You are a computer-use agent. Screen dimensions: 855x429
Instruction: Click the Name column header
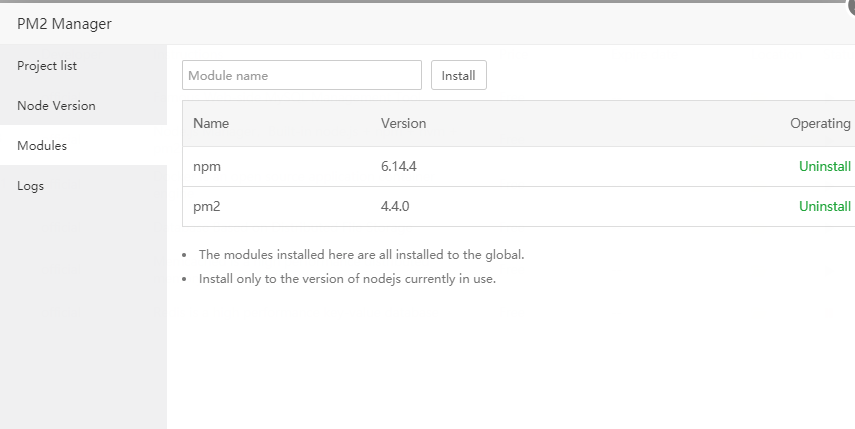point(211,124)
